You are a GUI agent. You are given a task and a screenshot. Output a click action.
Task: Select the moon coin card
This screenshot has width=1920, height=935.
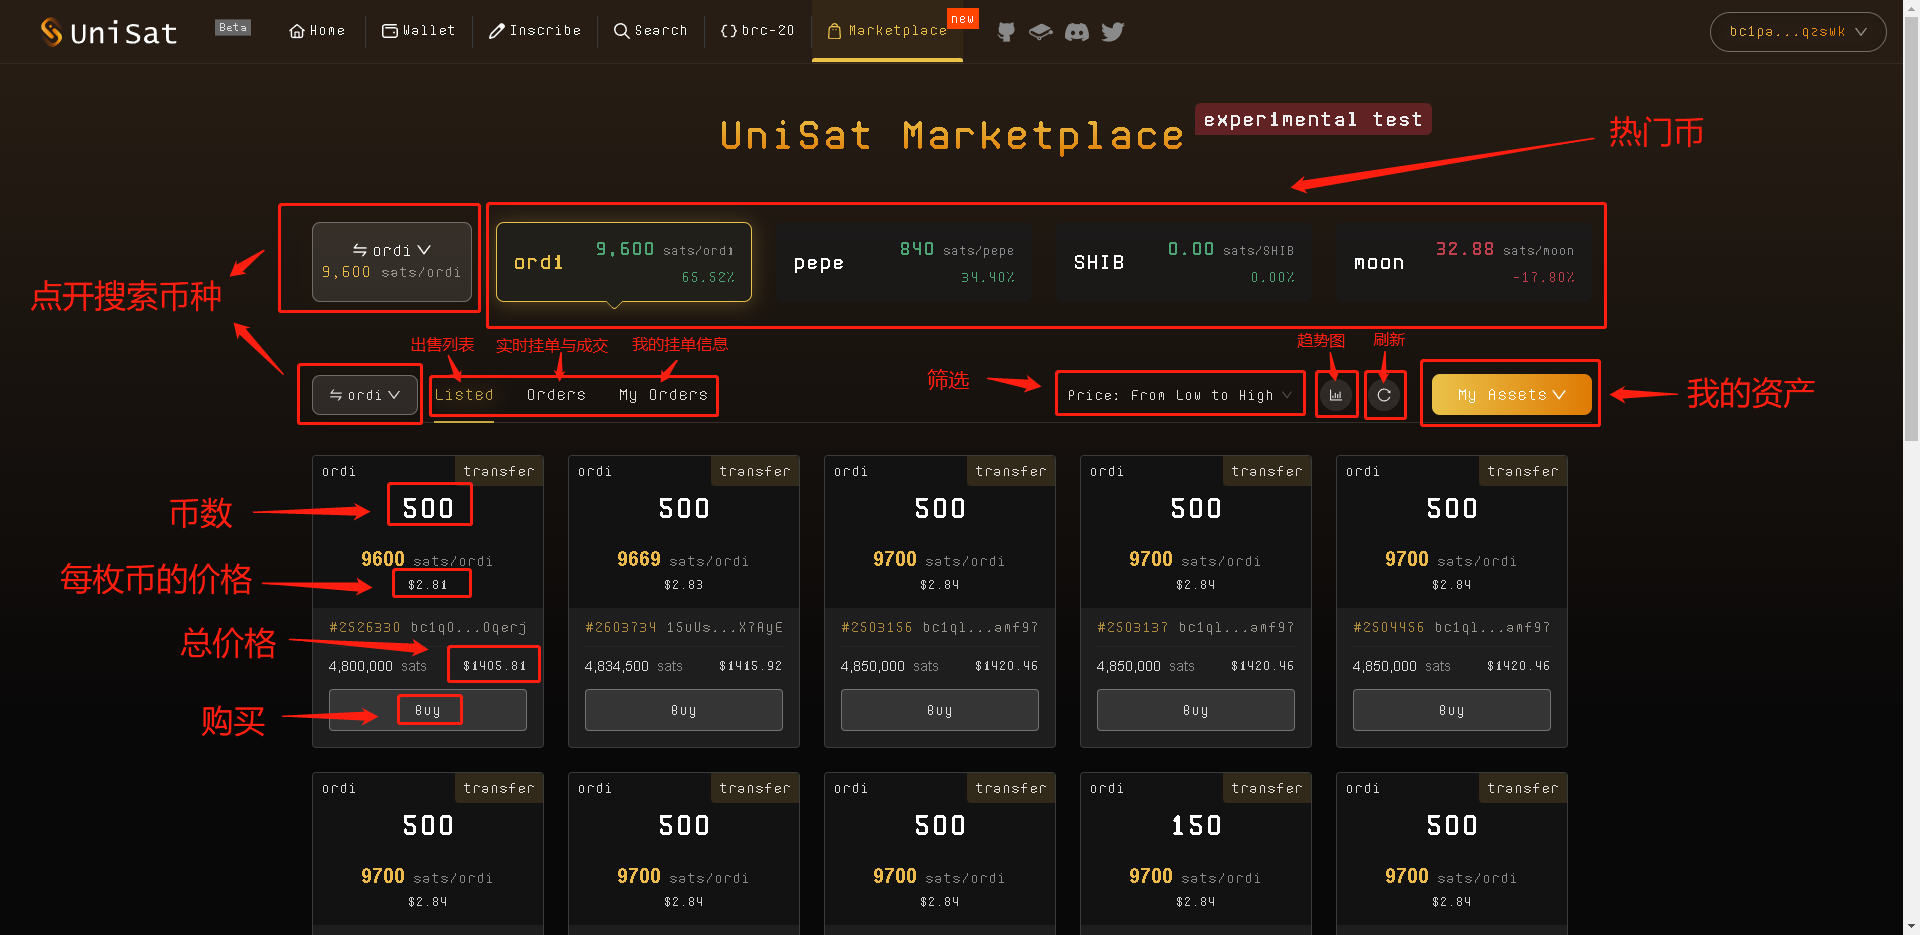[1462, 262]
